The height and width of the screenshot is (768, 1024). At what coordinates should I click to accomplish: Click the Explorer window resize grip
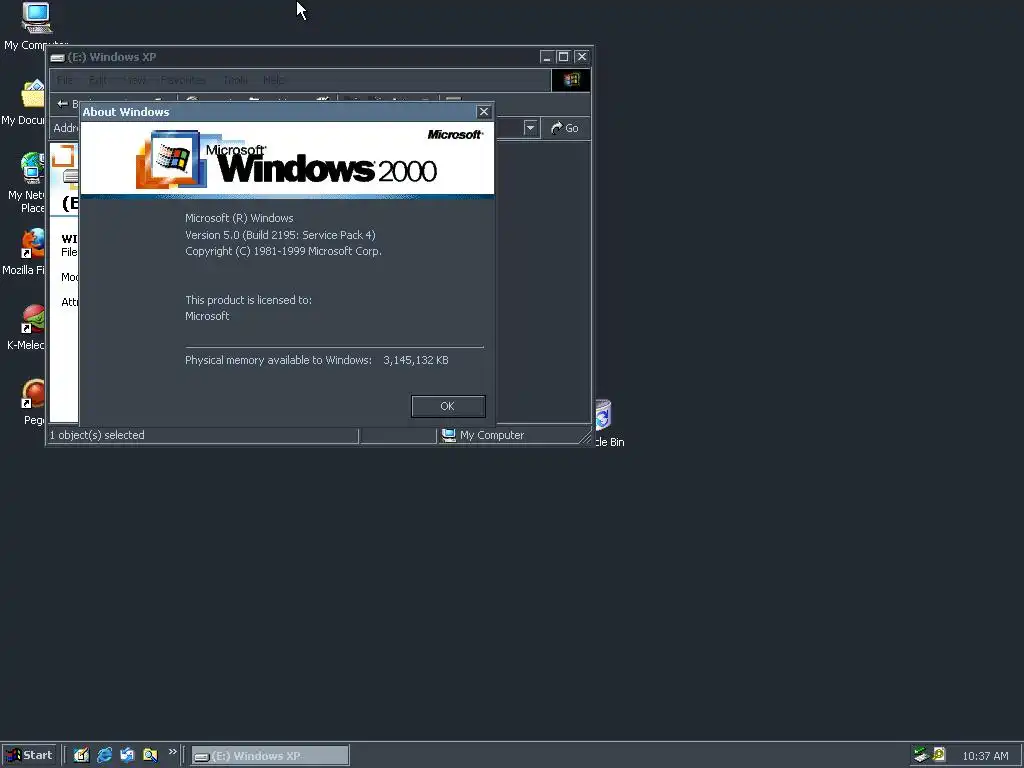(585, 438)
